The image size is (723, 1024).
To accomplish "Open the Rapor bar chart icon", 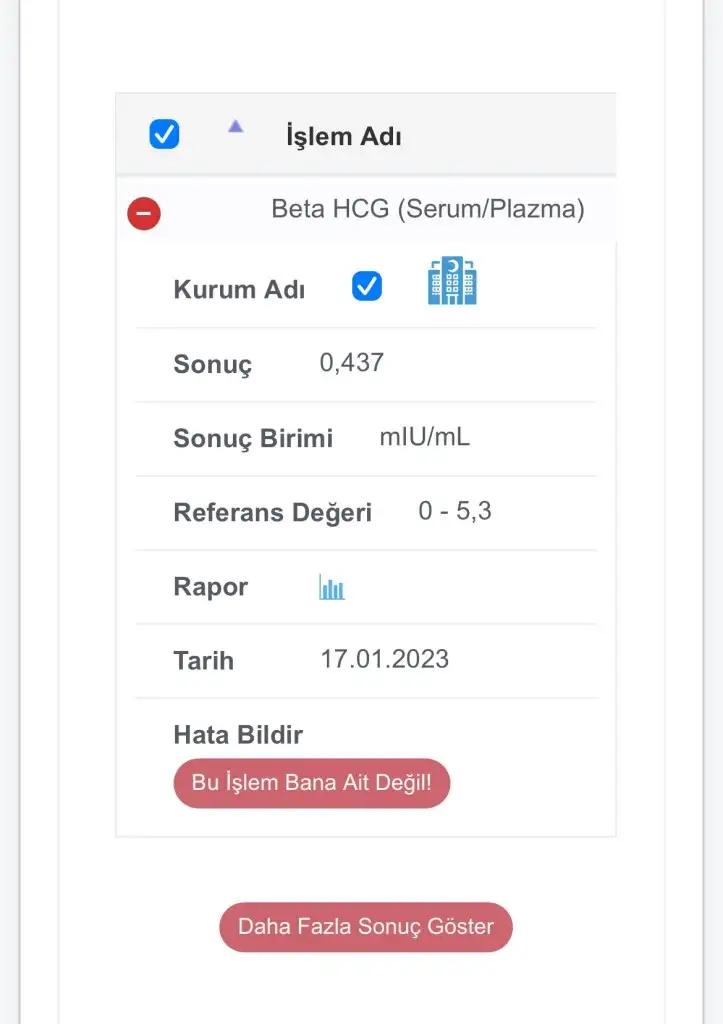I will click(x=332, y=587).
